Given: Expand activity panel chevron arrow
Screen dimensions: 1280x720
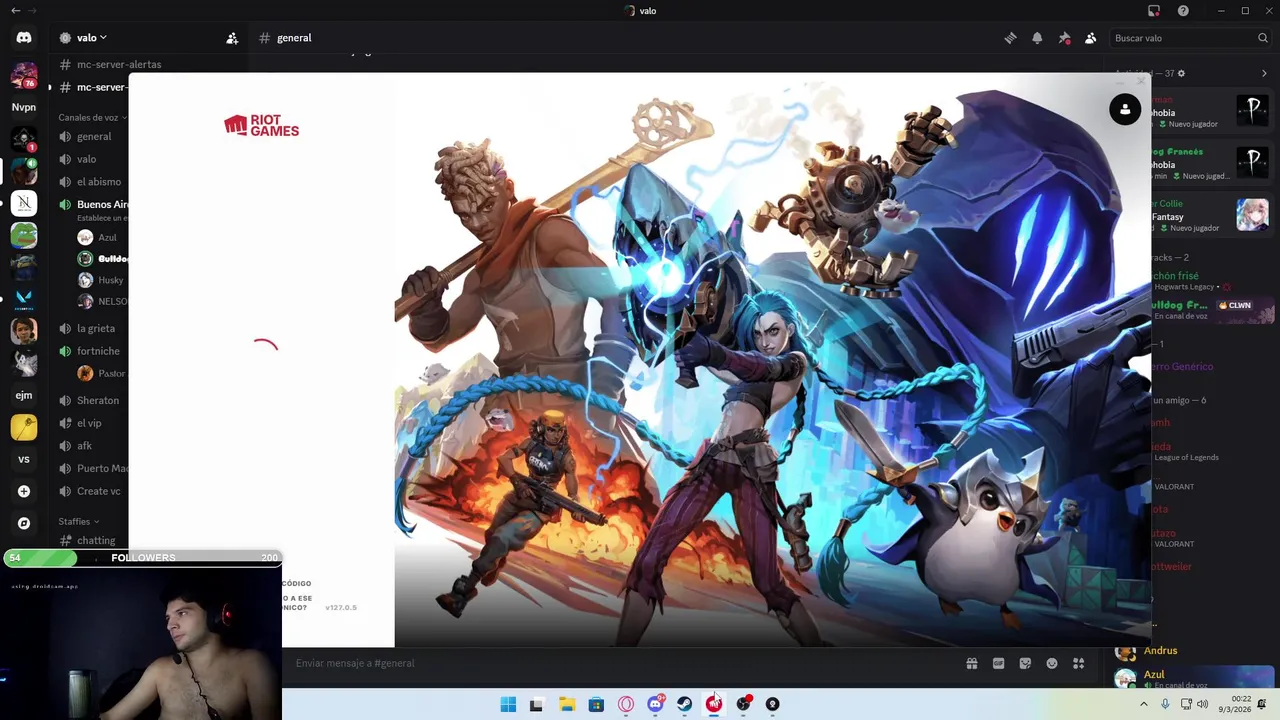Looking at the screenshot, I should [1264, 73].
